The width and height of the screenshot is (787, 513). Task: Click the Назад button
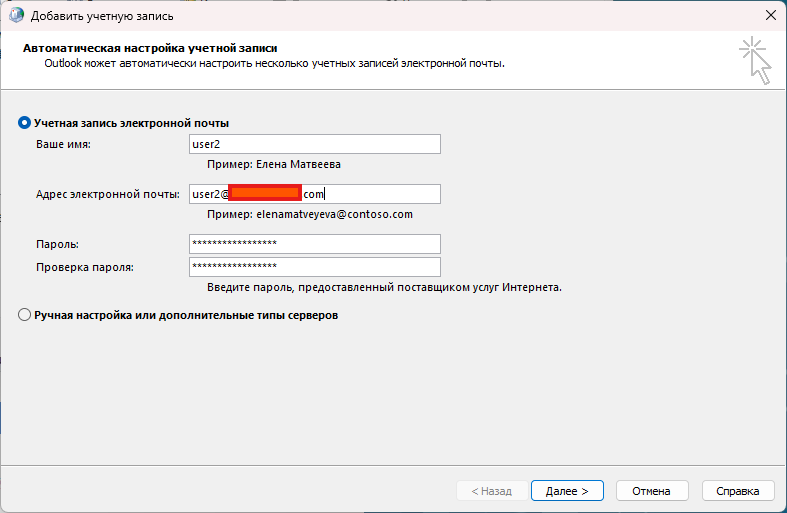pos(485,491)
